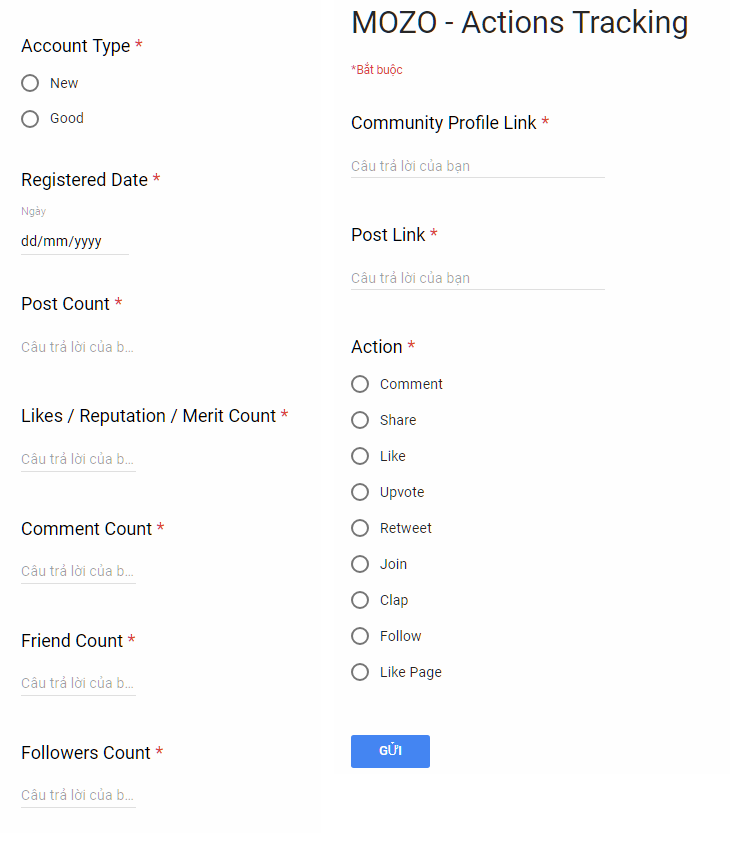Focus the Post Link answer field
The height and width of the screenshot is (860, 730).
(477, 278)
